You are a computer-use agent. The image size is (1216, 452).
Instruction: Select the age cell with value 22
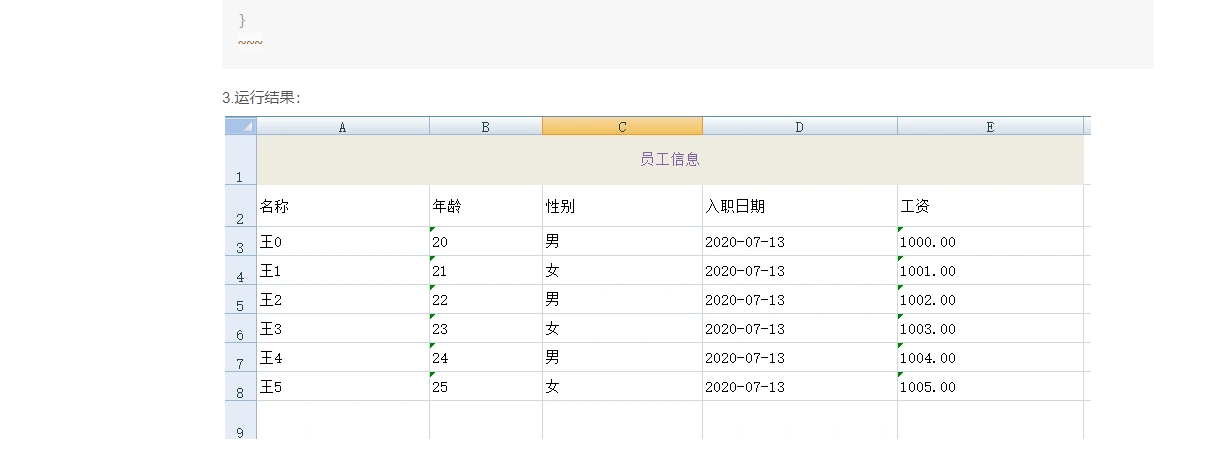pos(486,300)
